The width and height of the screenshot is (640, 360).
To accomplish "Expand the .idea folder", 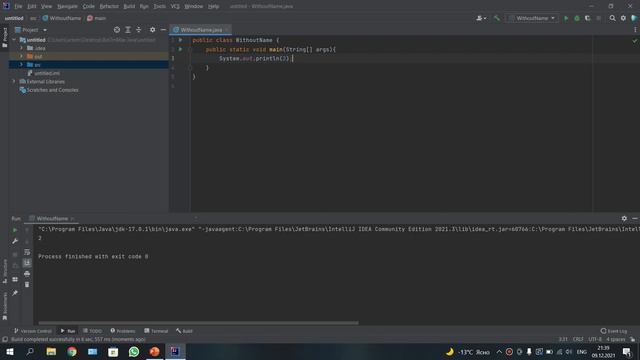I will pos(21,48).
